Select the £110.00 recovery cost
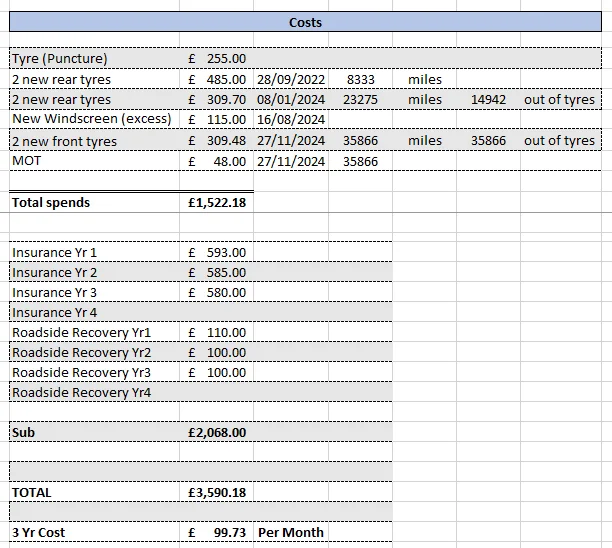The height and width of the screenshot is (548, 612). (217, 333)
